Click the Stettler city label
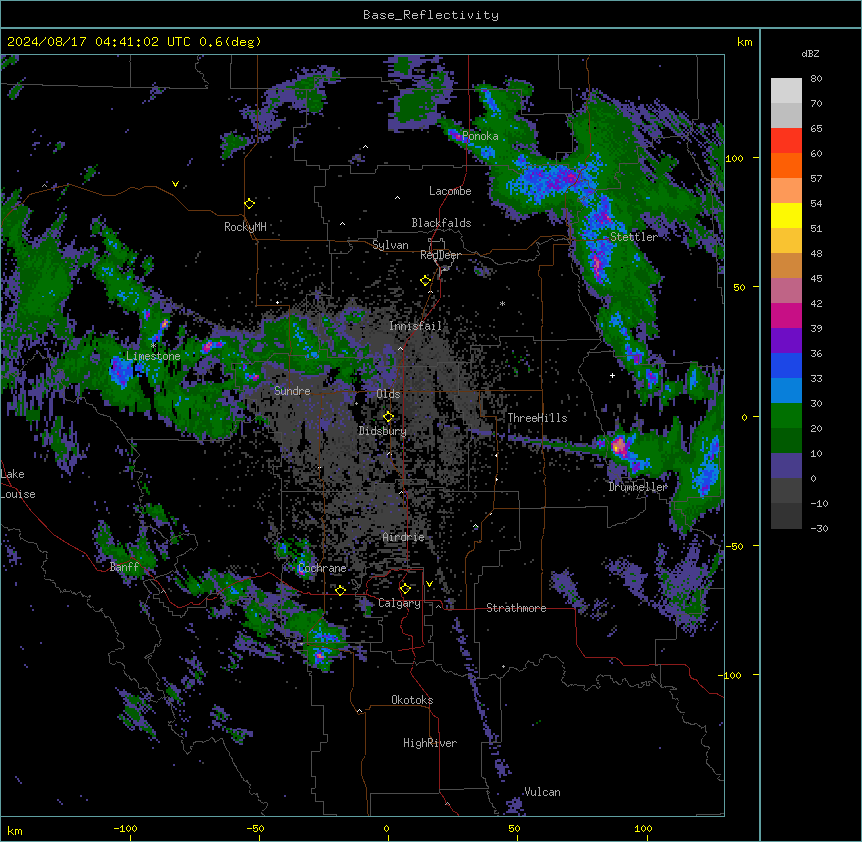Viewport: 862px width, 842px height. click(x=634, y=237)
